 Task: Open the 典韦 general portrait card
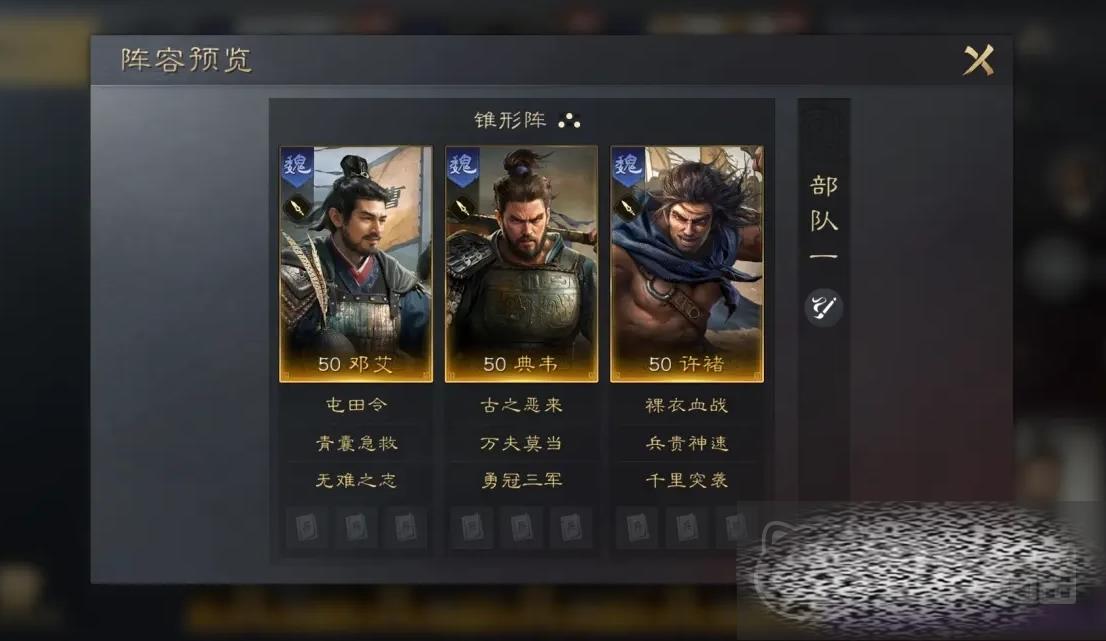[x=521, y=264]
